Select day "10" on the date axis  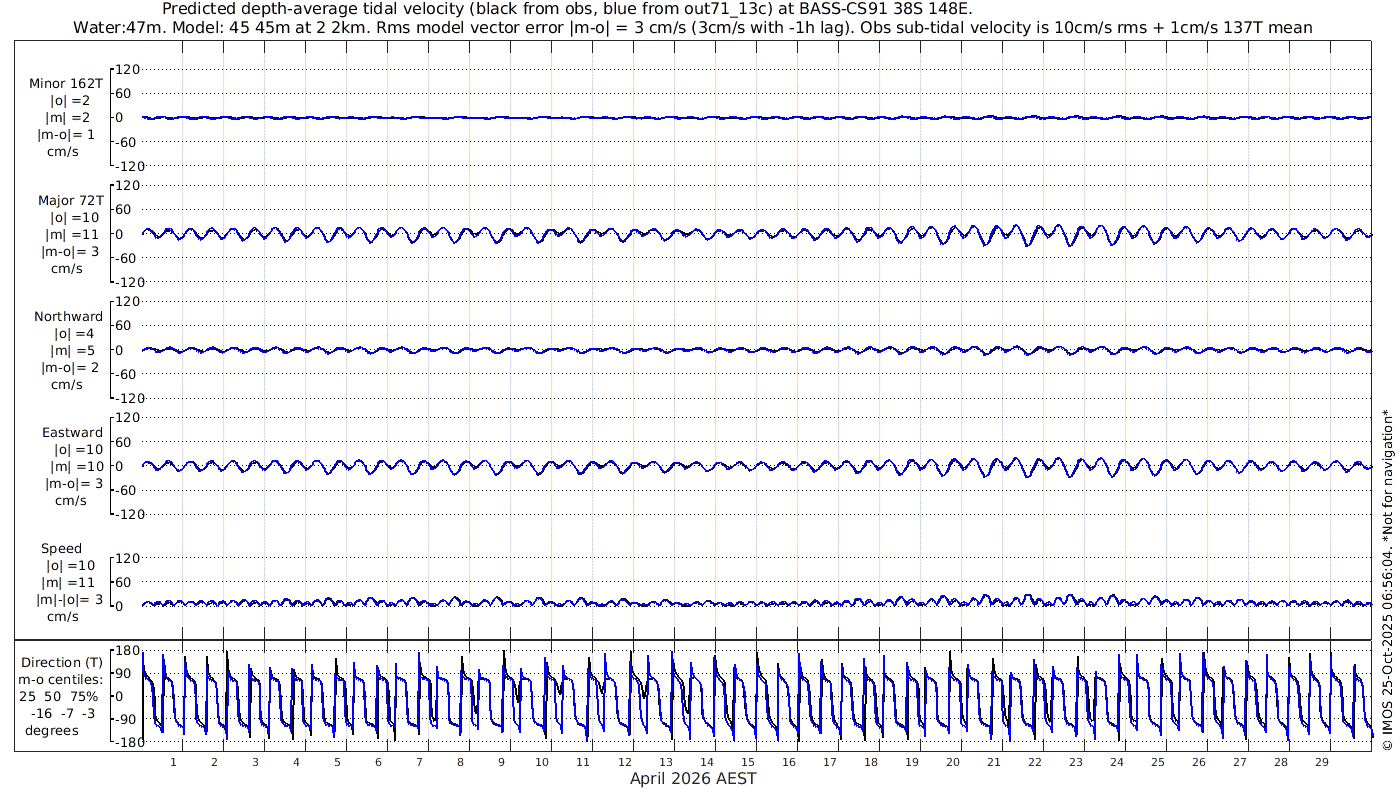pos(542,762)
